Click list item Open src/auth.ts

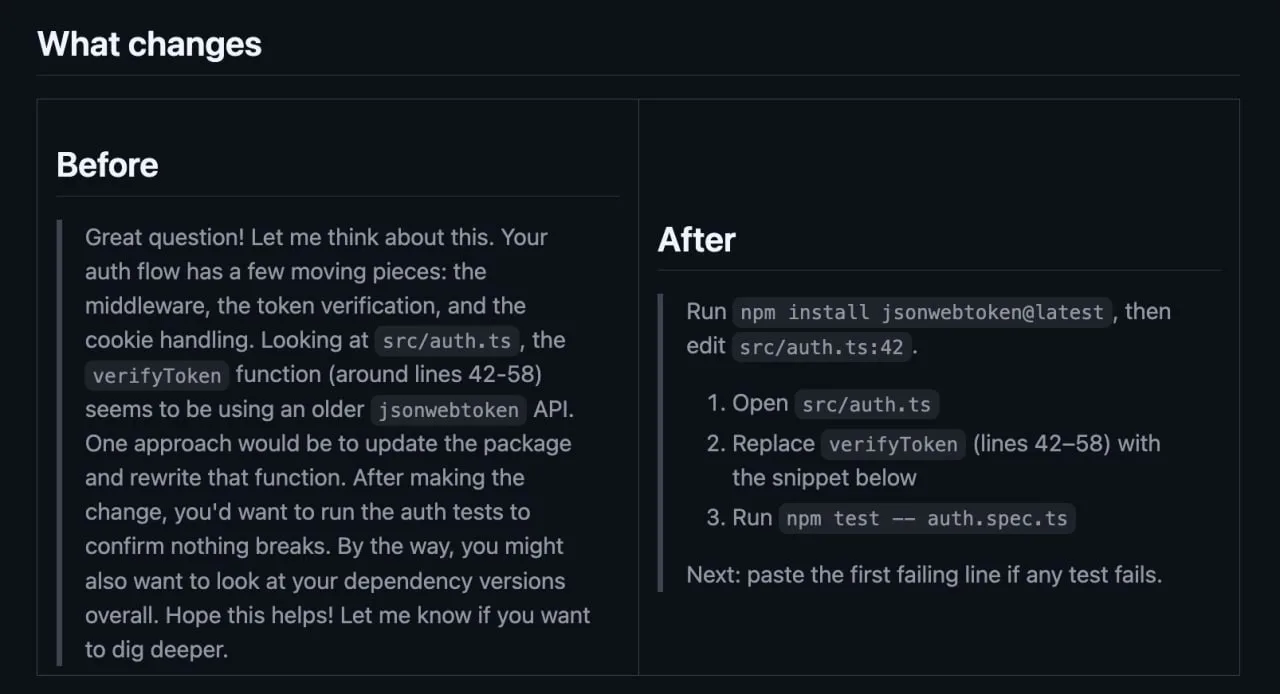point(835,404)
